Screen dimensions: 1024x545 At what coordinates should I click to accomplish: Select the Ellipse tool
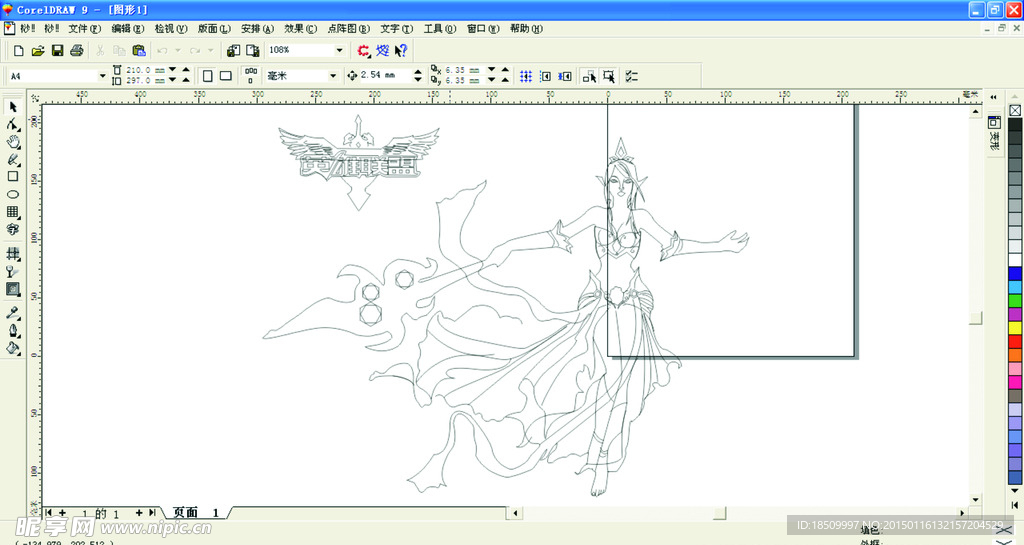[13, 194]
